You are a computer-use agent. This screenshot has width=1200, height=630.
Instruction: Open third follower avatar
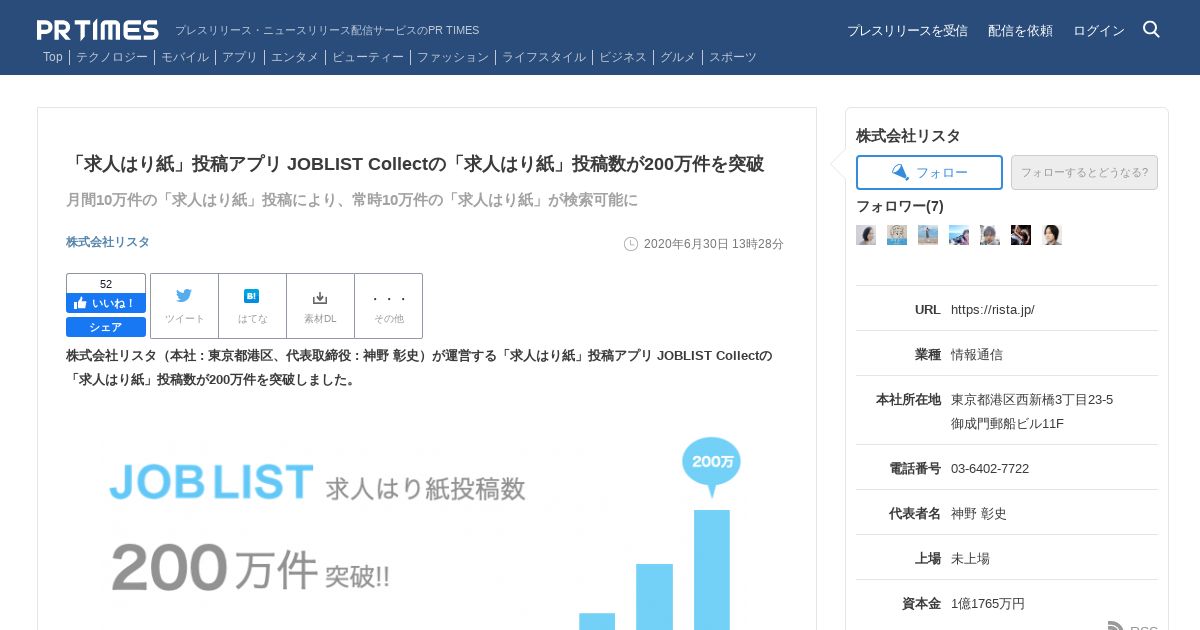(x=928, y=235)
